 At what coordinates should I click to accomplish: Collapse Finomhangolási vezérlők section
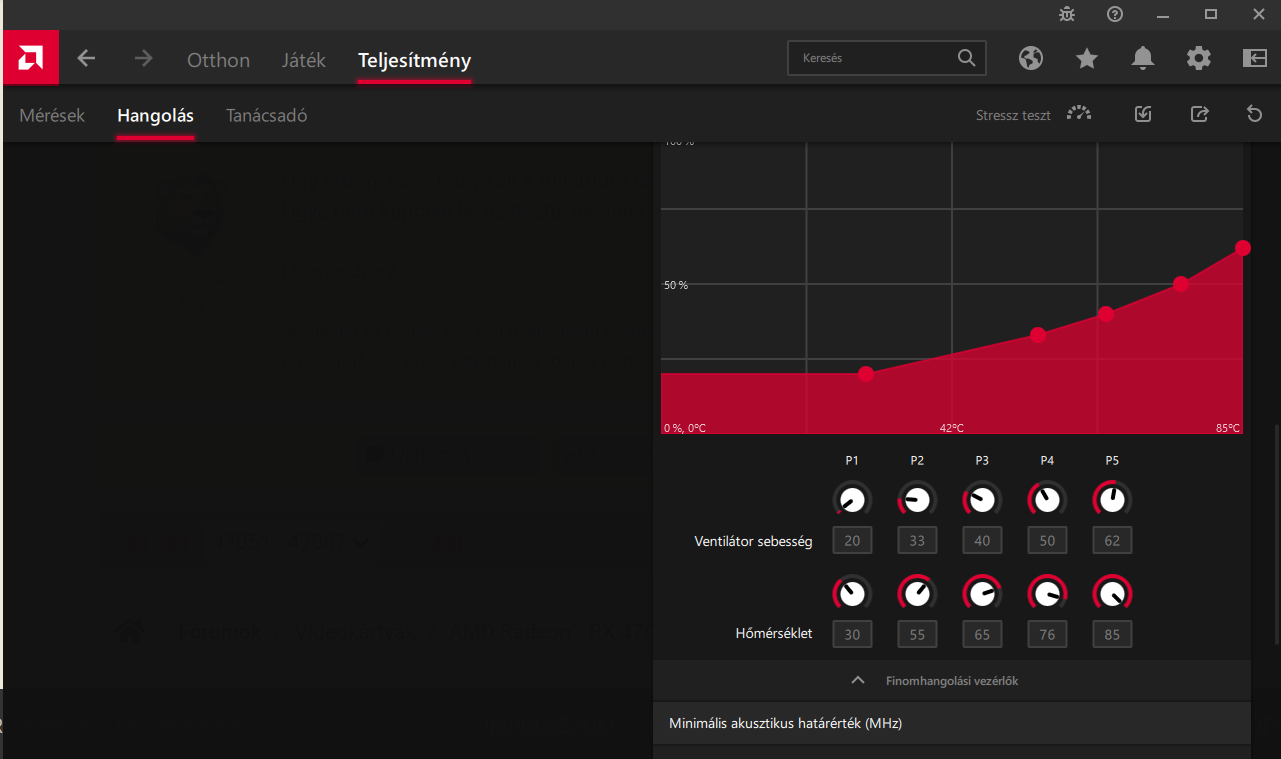[x=951, y=680]
